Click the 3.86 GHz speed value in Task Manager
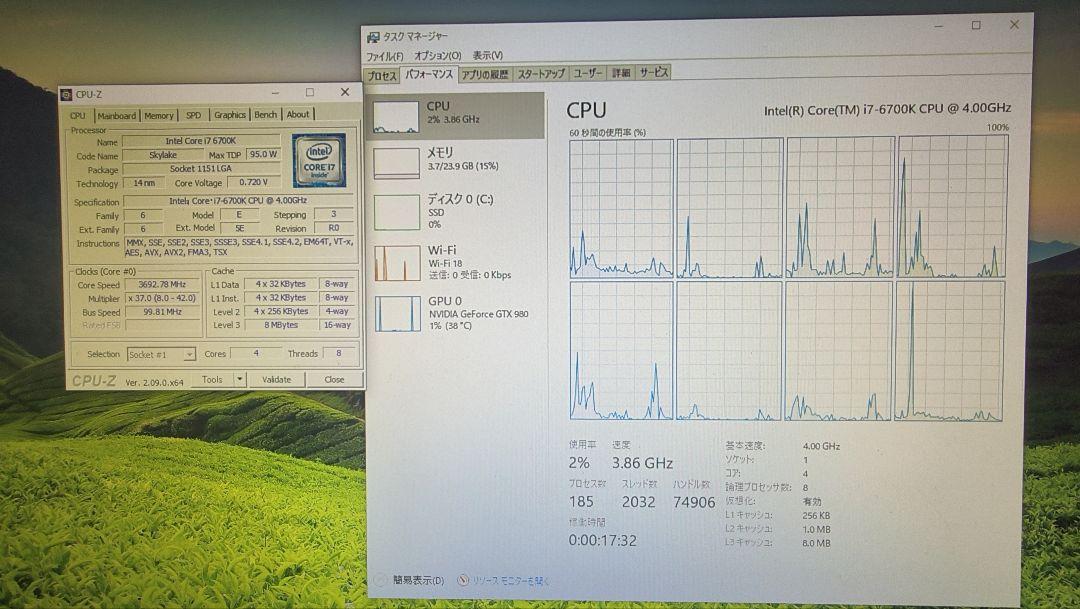Viewport: 1080px width, 609px height. pyautogui.click(x=642, y=464)
